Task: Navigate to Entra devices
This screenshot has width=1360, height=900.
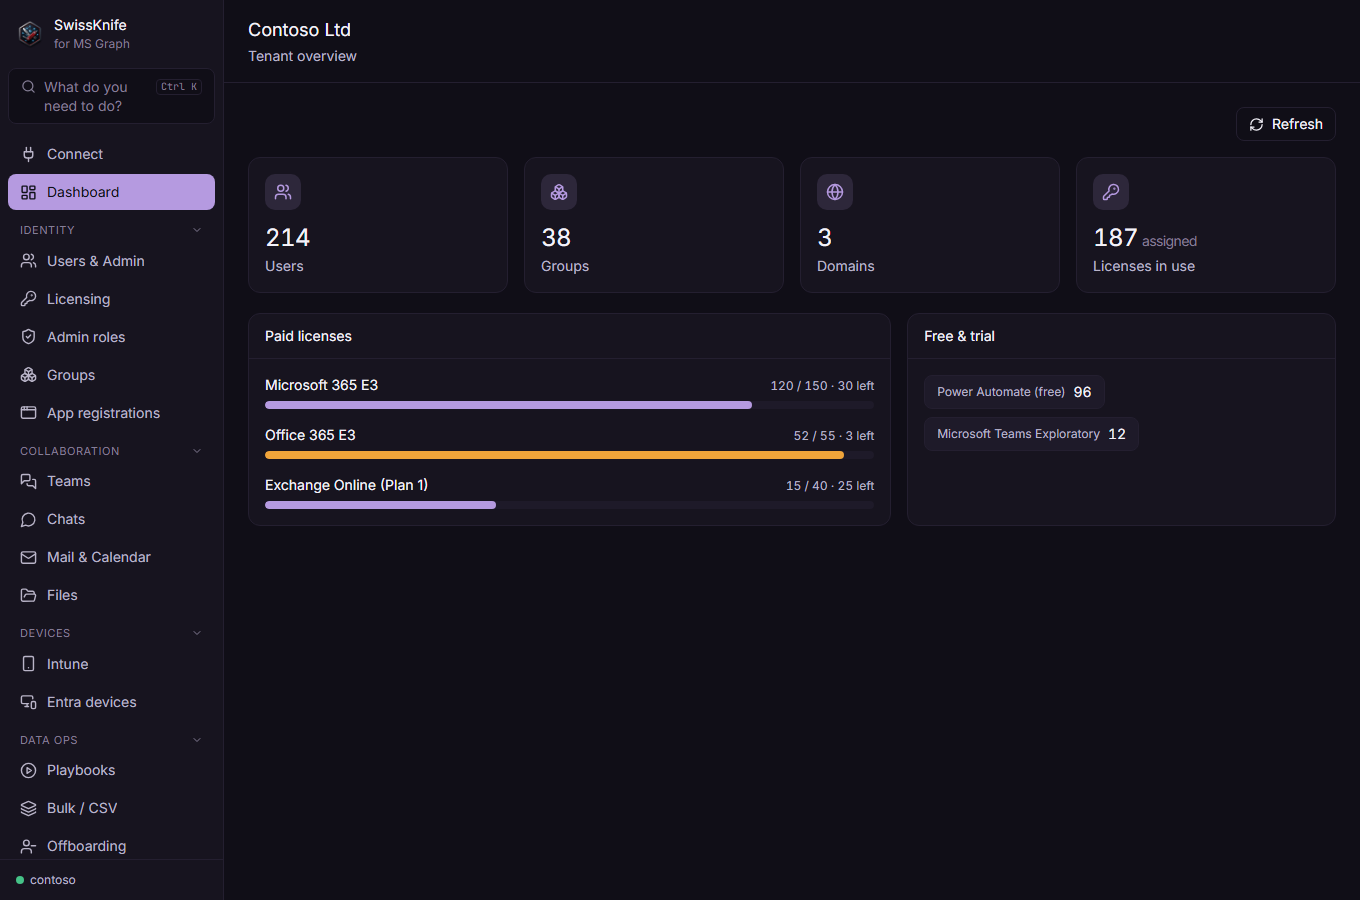Action: tap(111, 702)
